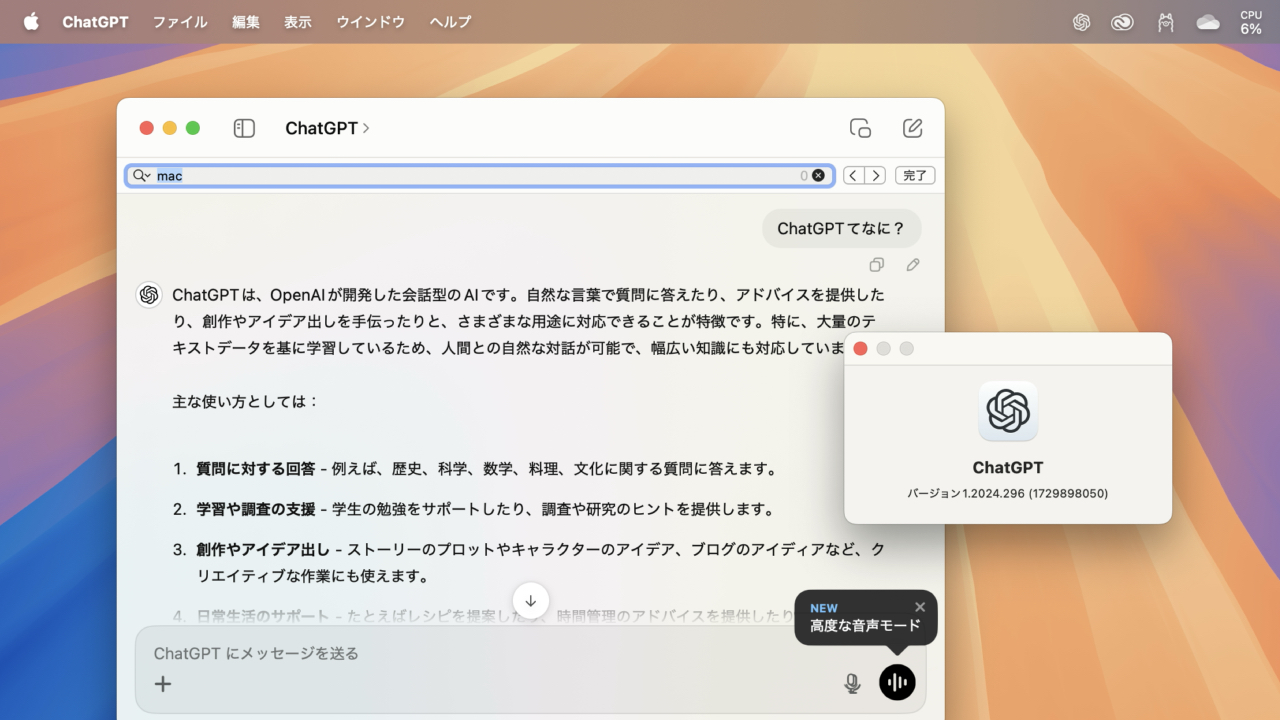This screenshot has width=1280, height=720.
Task: Click the 高度な音声モード tooltip label
Action: [x=865, y=626]
